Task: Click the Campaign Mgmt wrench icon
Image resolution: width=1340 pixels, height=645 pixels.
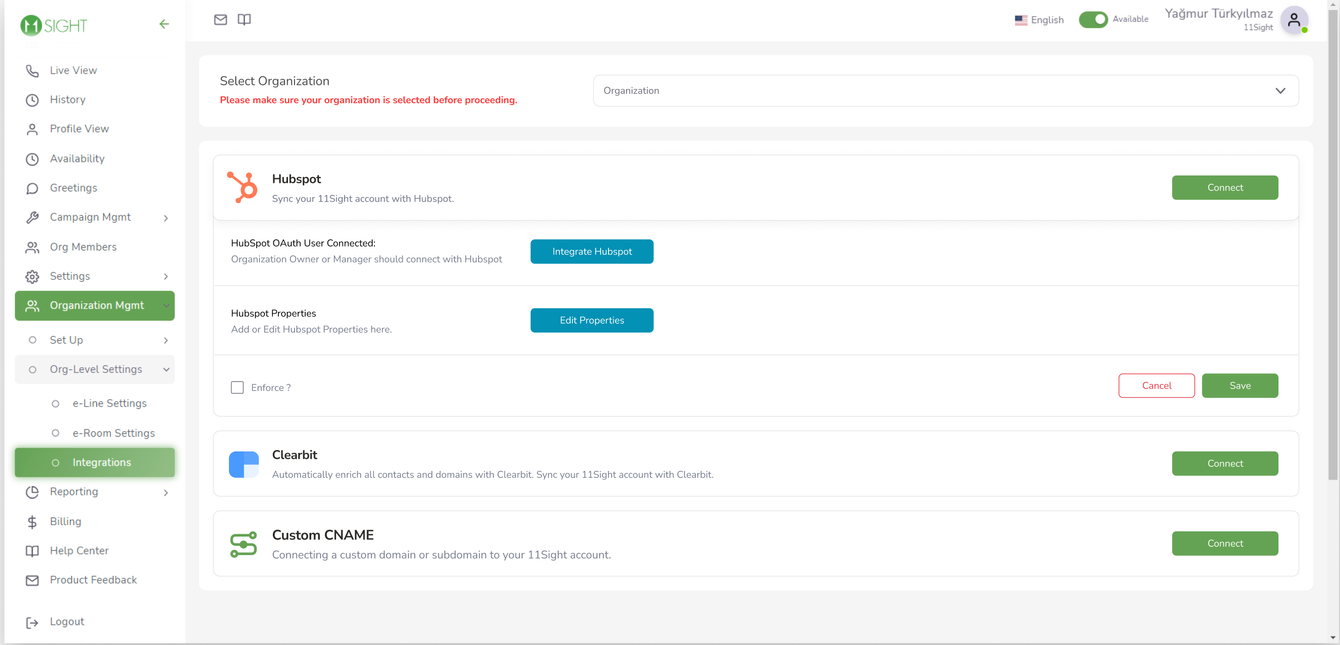Action: [x=32, y=217]
